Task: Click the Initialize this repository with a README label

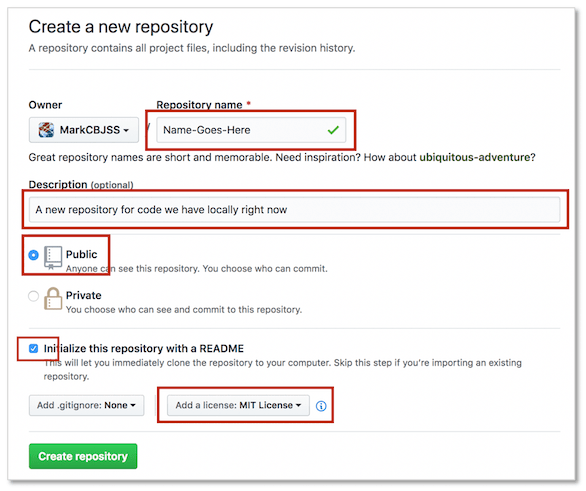Action: click(144, 349)
